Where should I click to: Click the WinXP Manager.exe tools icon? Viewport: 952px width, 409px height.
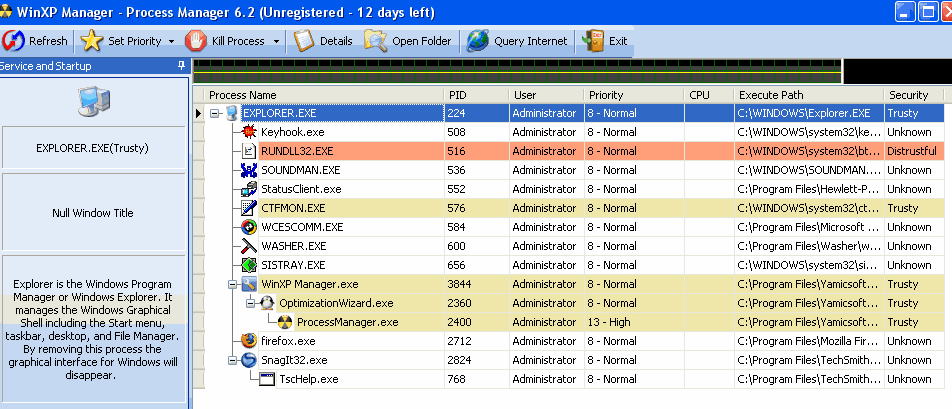(249, 284)
